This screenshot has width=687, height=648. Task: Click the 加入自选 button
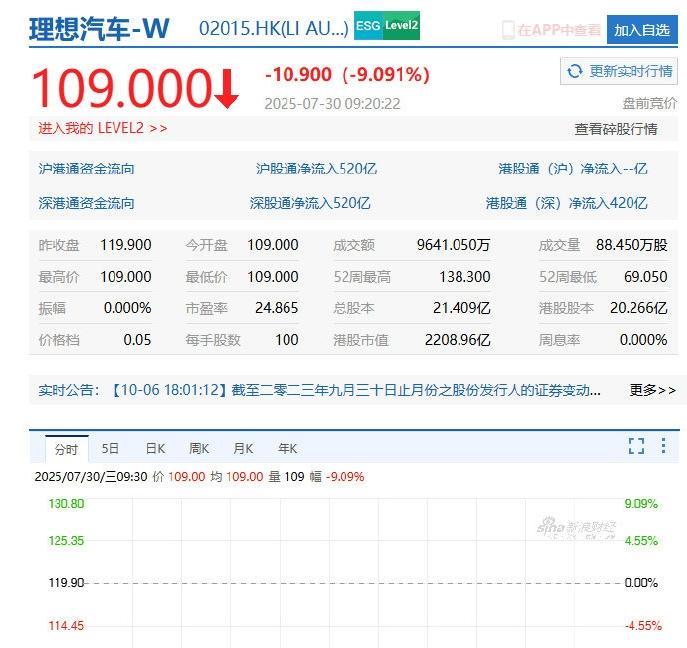click(x=642, y=30)
